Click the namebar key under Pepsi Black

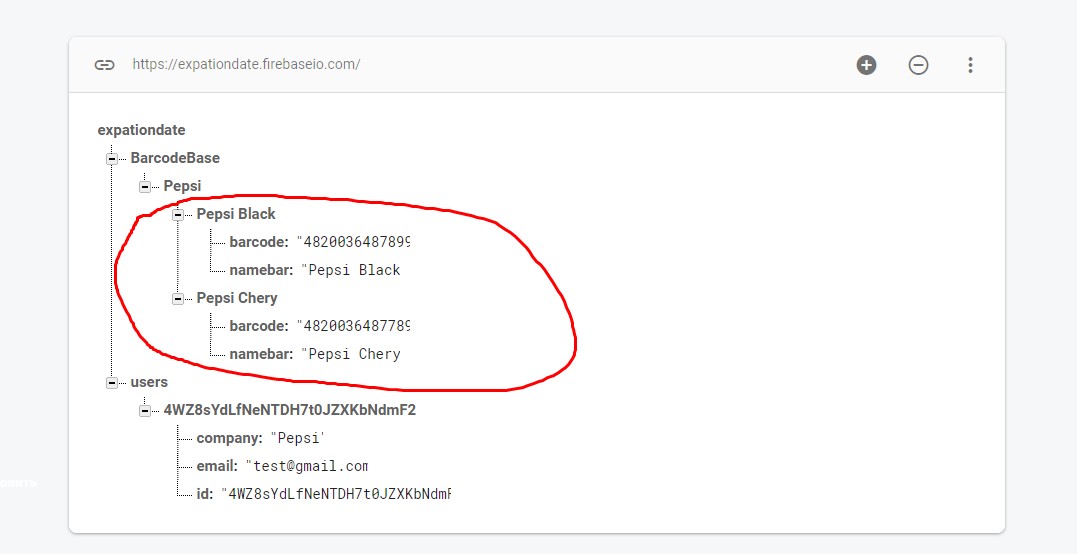coord(262,270)
